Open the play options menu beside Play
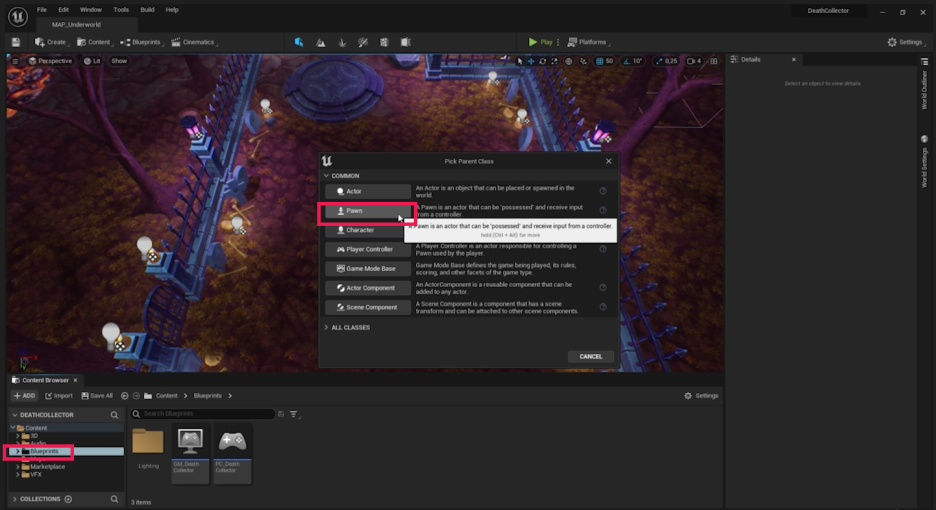936x510 pixels. point(558,42)
